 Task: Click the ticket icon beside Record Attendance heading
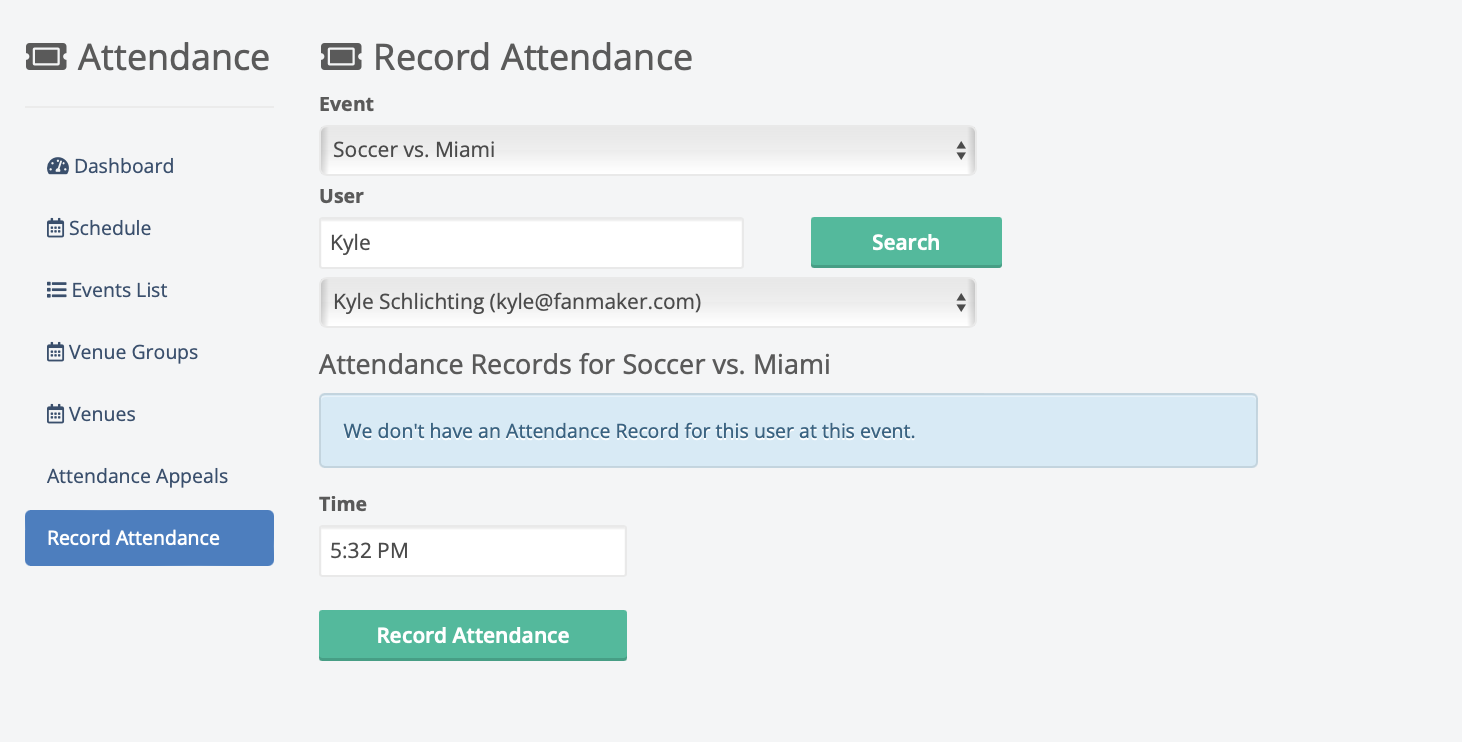click(341, 57)
